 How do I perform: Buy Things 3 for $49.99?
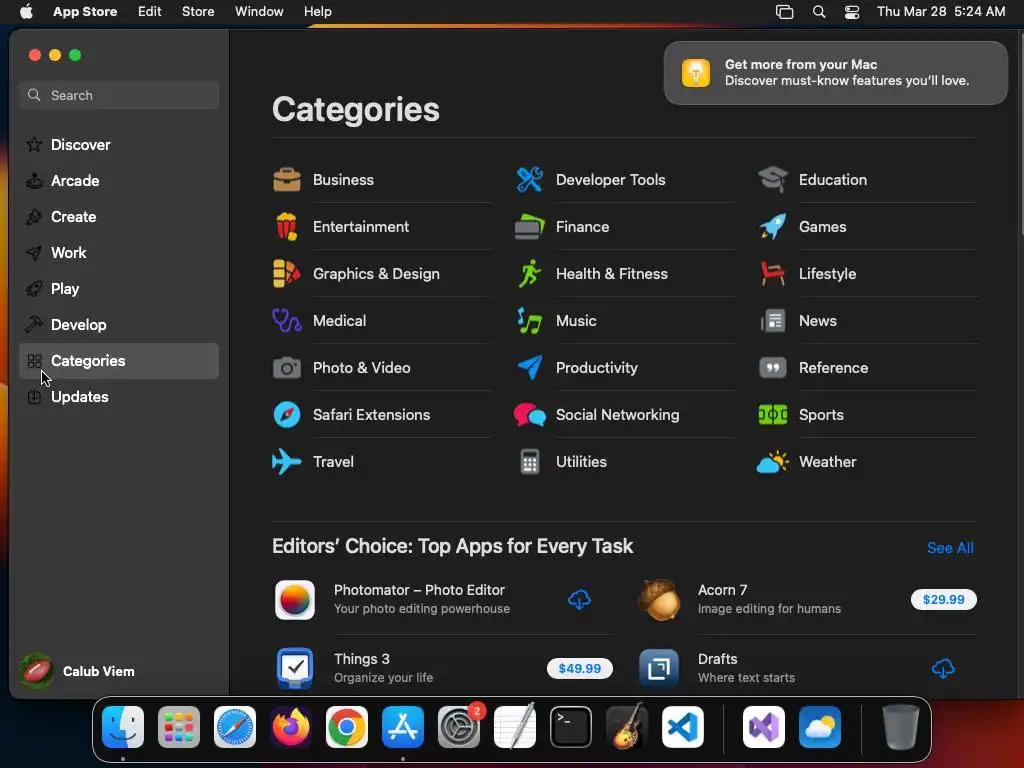pyautogui.click(x=579, y=669)
